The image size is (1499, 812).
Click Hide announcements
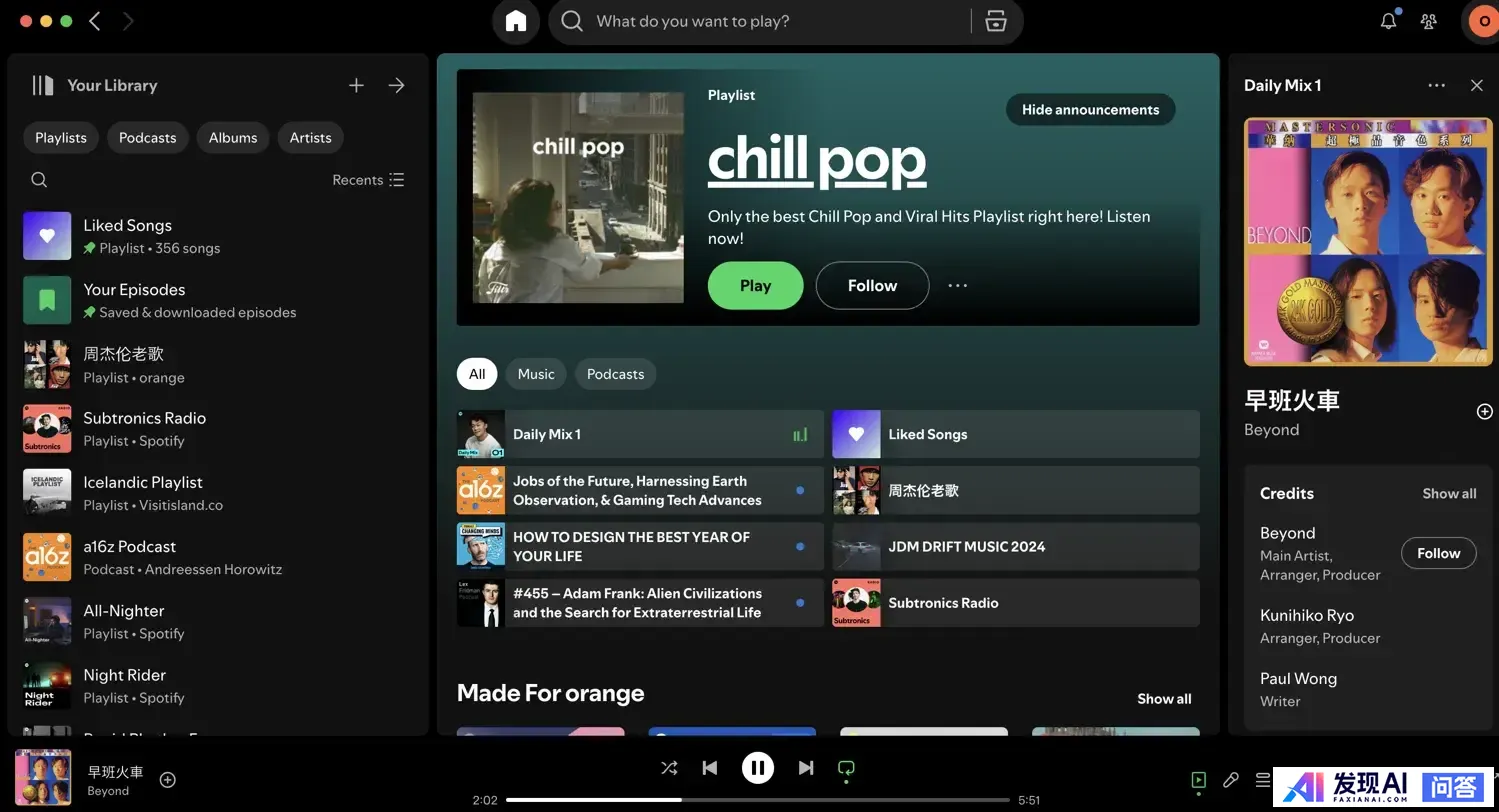pyautogui.click(x=1090, y=110)
